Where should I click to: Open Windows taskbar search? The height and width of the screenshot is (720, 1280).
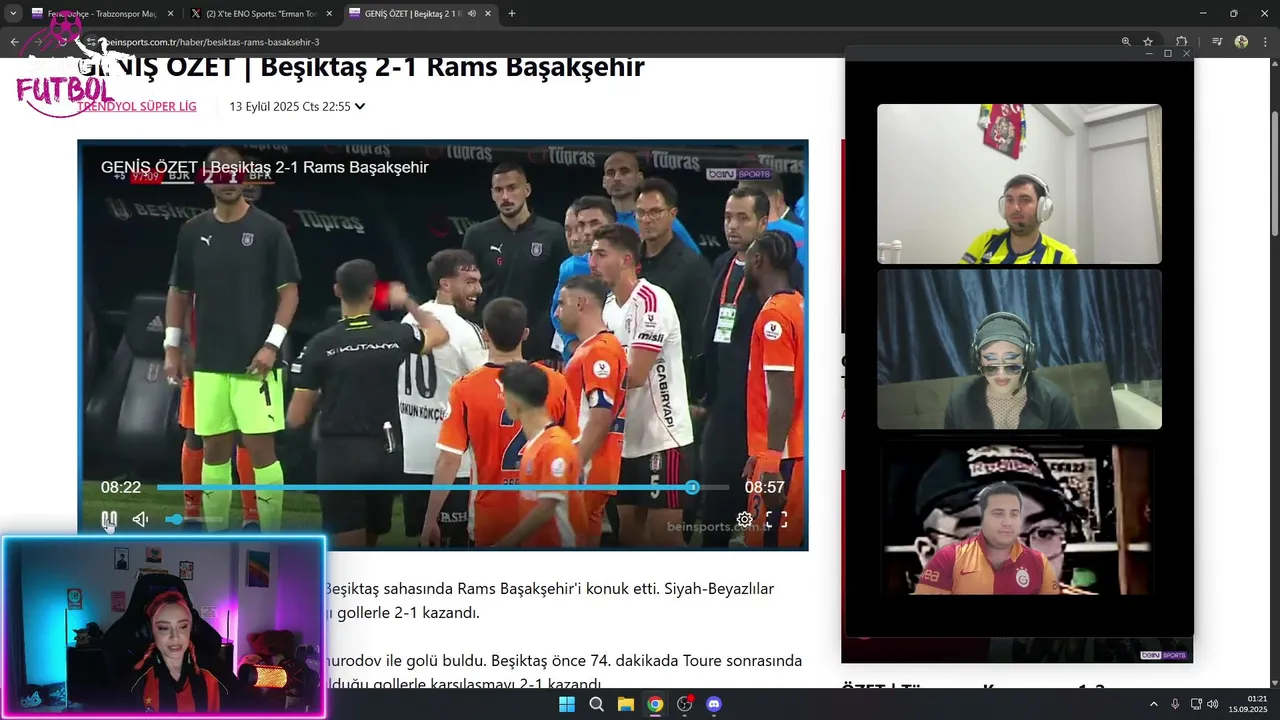tap(596, 704)
